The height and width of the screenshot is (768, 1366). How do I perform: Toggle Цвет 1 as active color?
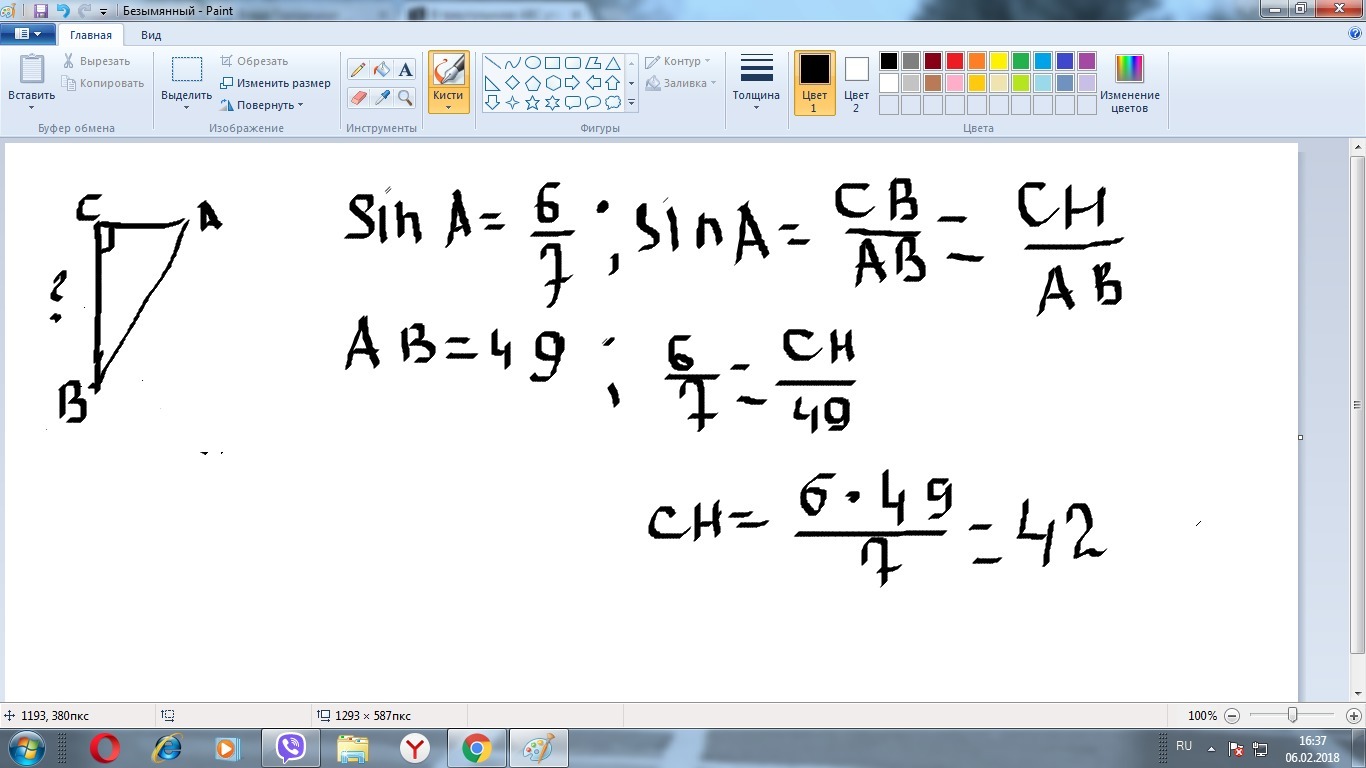pyautogui.click(x=814, y=83)
